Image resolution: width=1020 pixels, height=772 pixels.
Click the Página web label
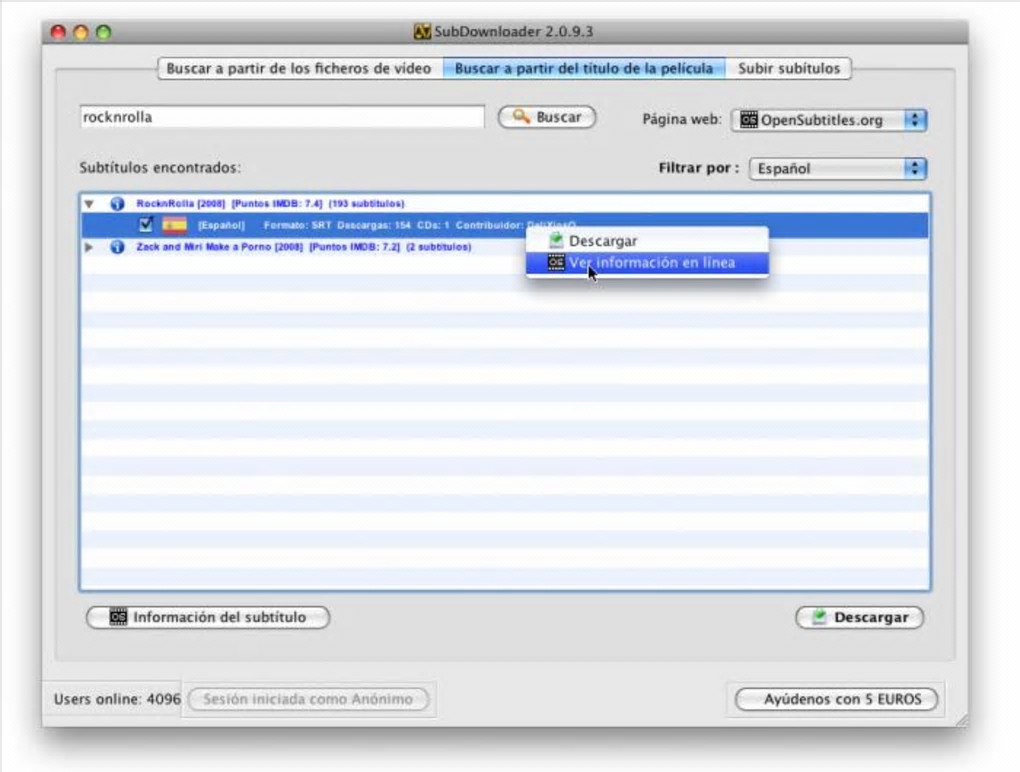click(682, 120)
